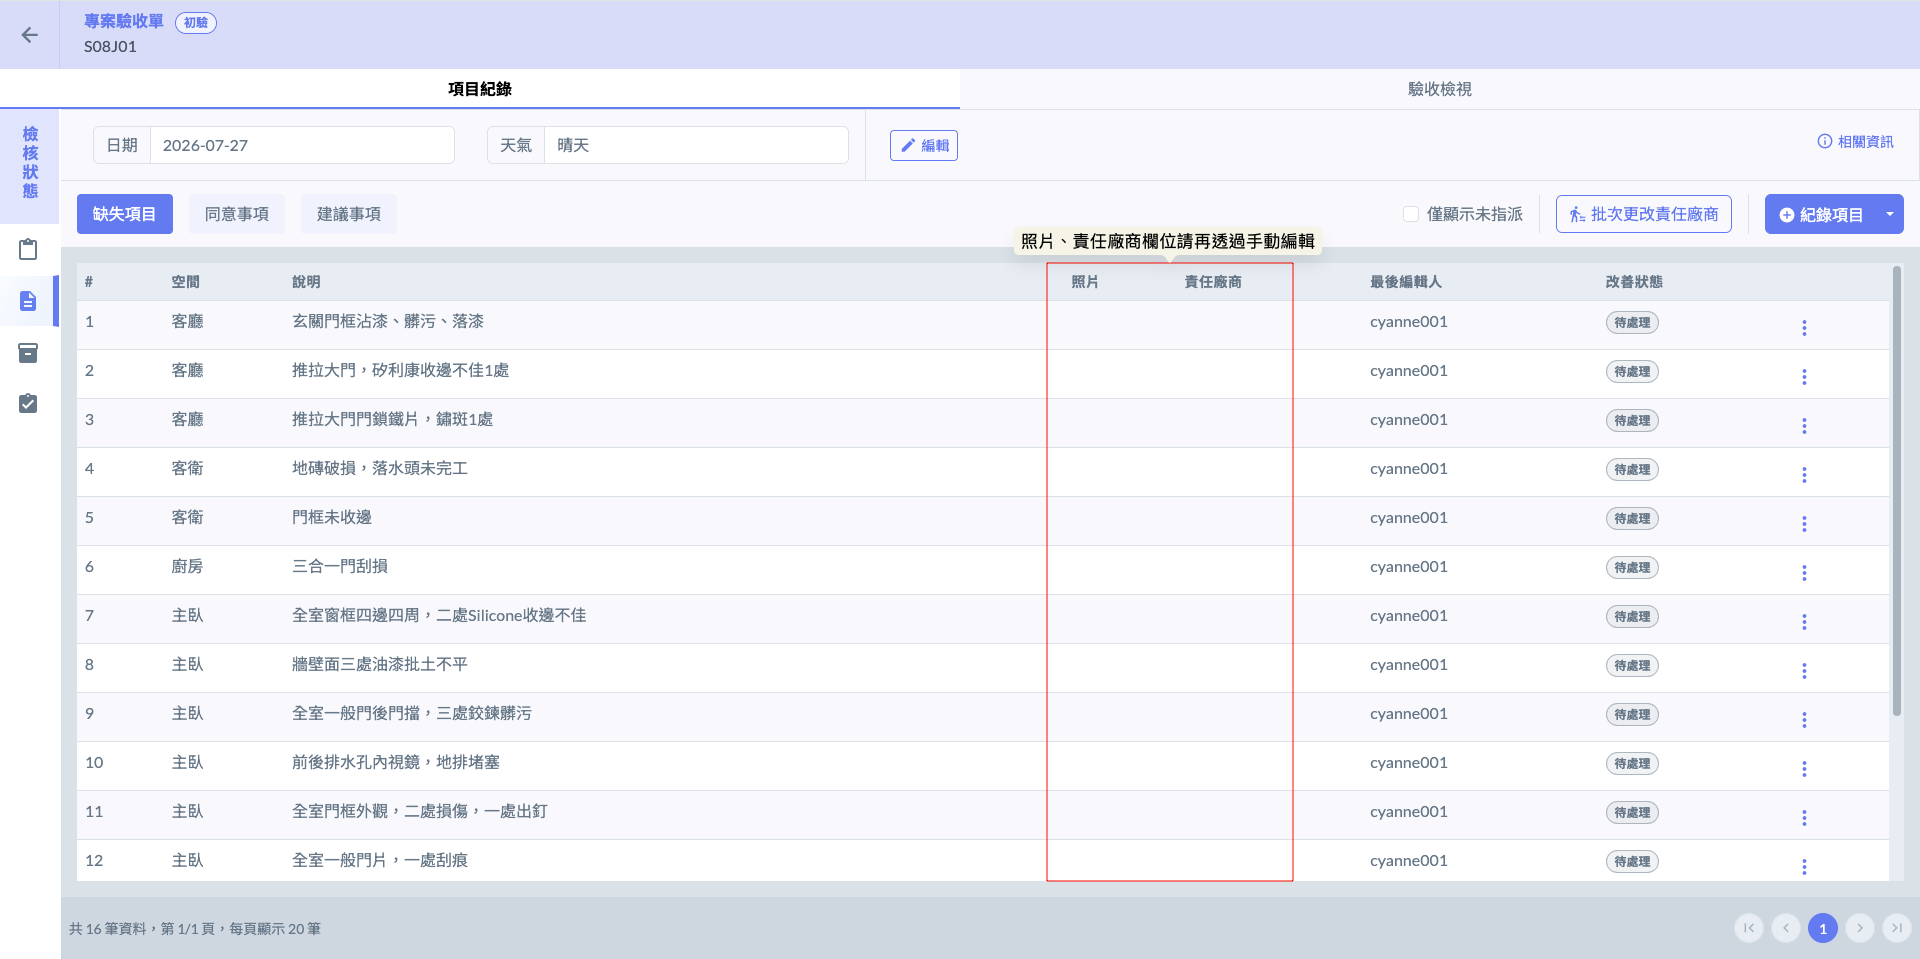1920x959 pixels.
Task: Click 批次更改責任廠商 button
Action: (x=1644, y=214)
